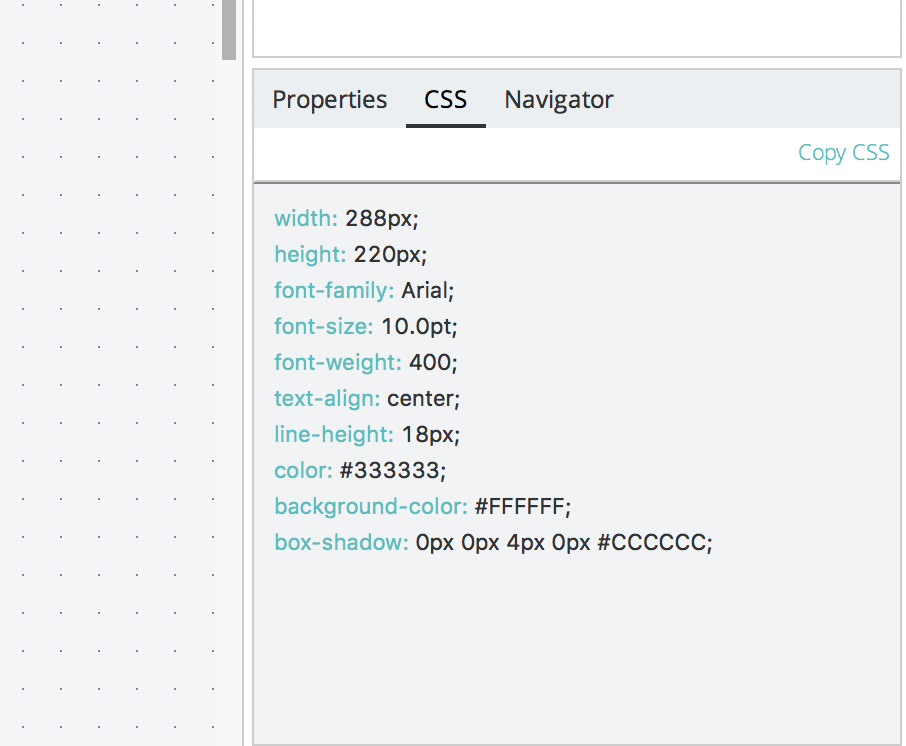Open the Navigator tab
This screenshot has height=746, width=906.
(x=558, y=100)
